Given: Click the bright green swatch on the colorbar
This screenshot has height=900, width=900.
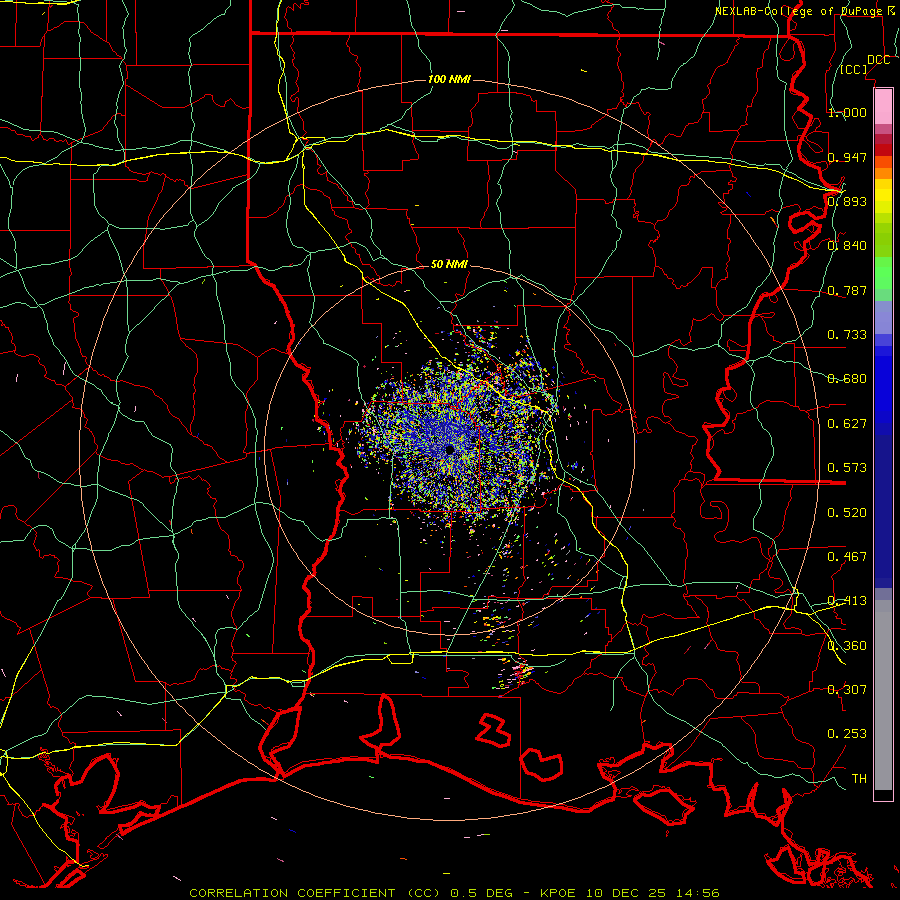Looking at the screenshot, I should (883, 273).
